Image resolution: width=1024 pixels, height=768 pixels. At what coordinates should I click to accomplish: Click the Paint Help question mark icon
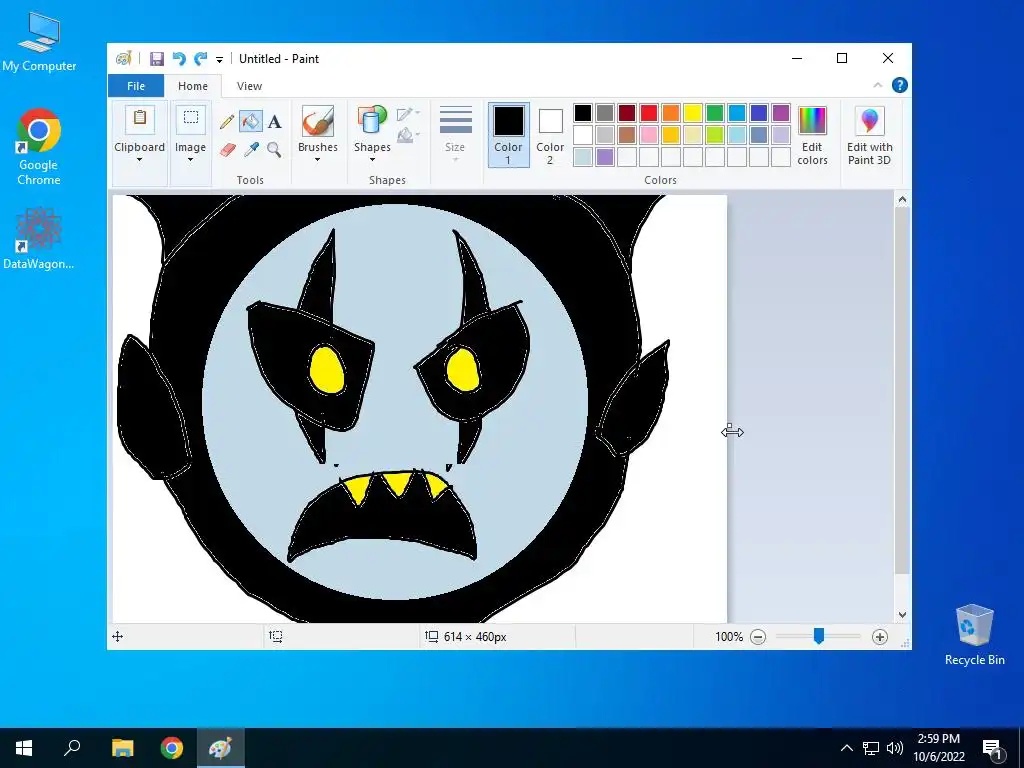[x=899, y=86]
